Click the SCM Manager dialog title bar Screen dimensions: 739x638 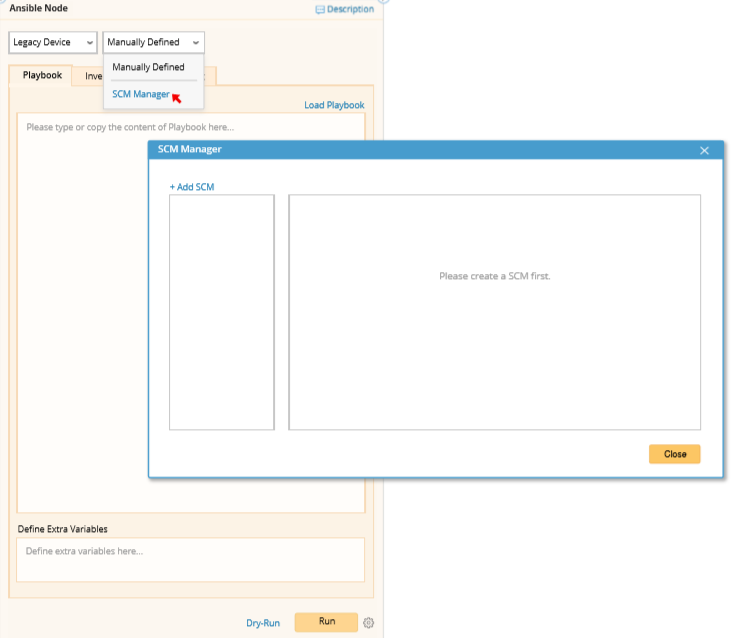tap(424, 150)
